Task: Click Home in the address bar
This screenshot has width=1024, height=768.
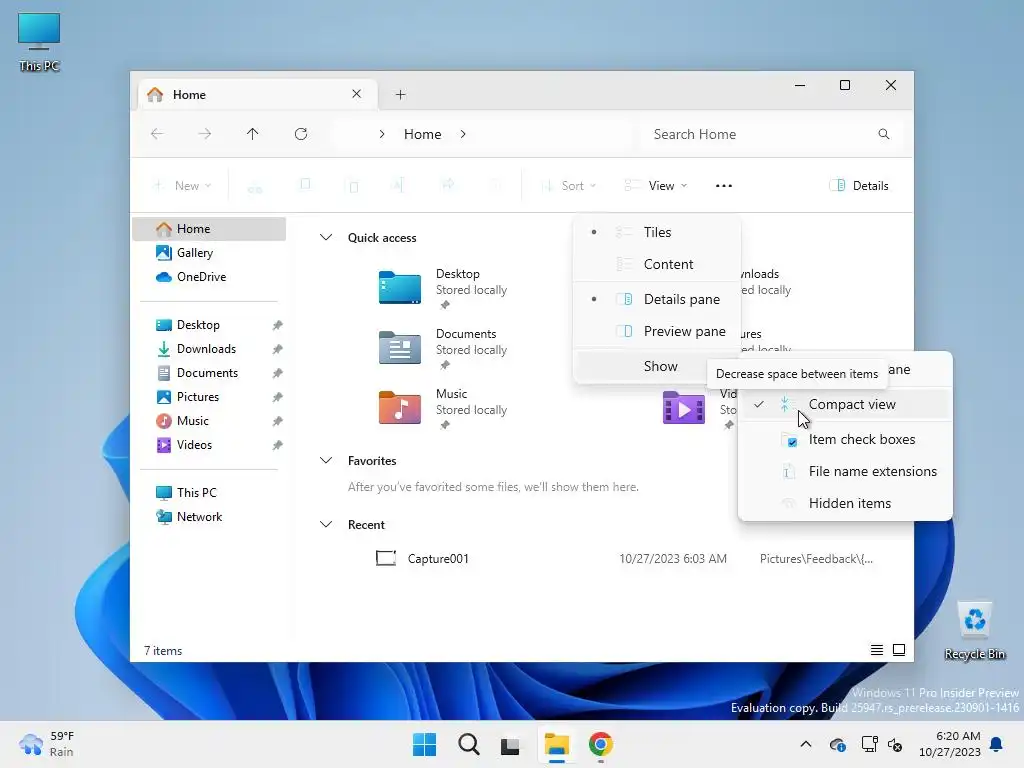Action: tap(423, 134)
